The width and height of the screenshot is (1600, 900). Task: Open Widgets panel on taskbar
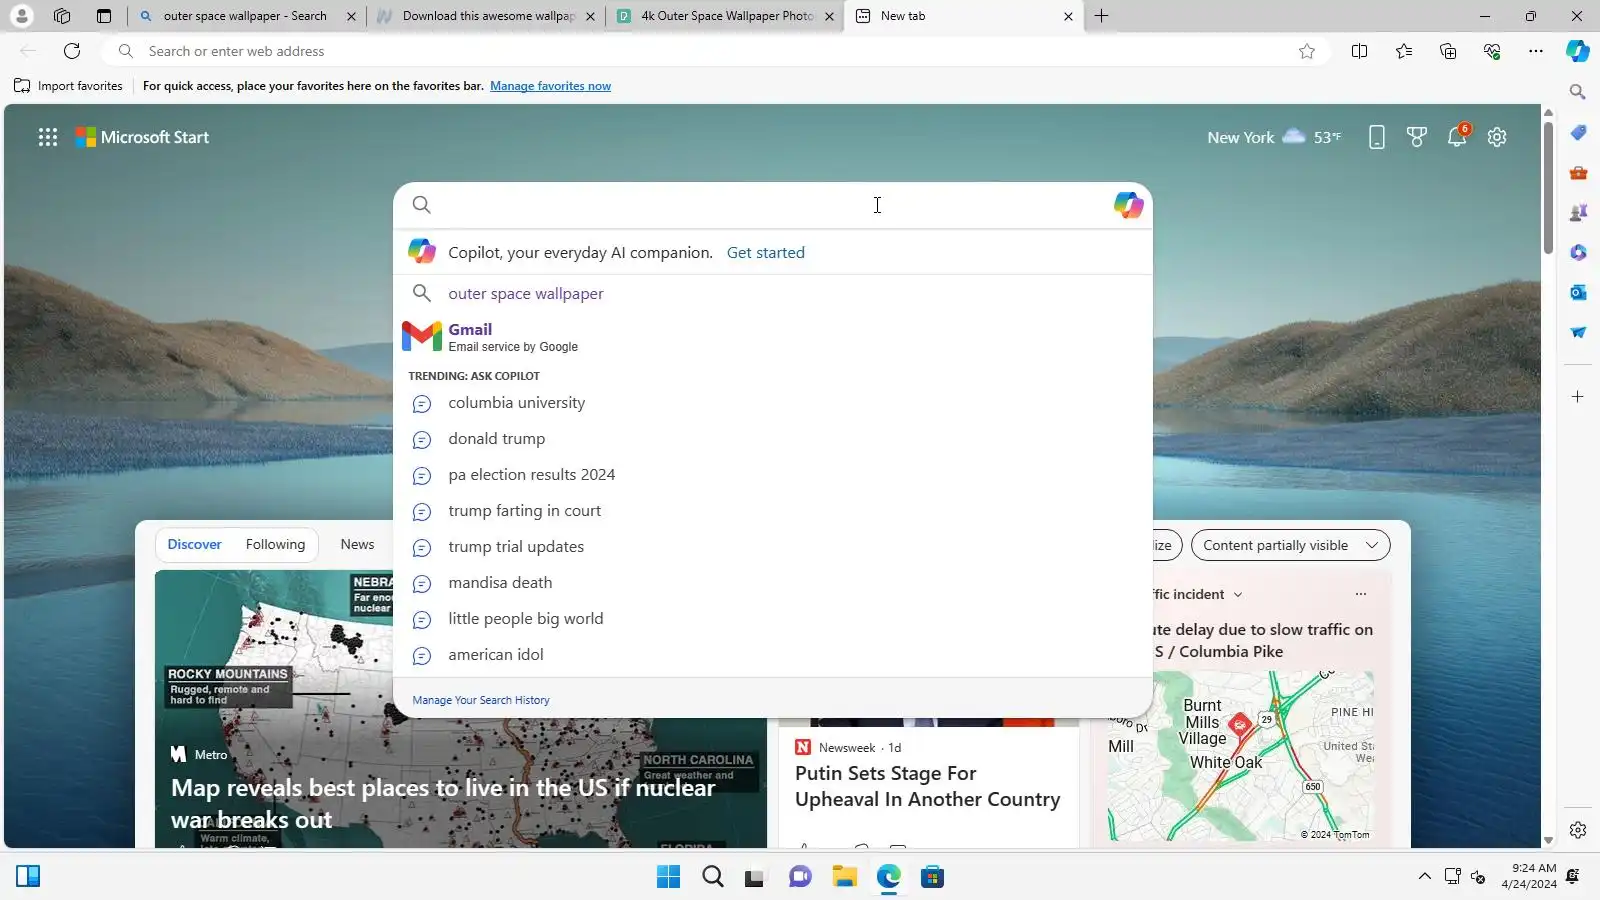point(28,877)
